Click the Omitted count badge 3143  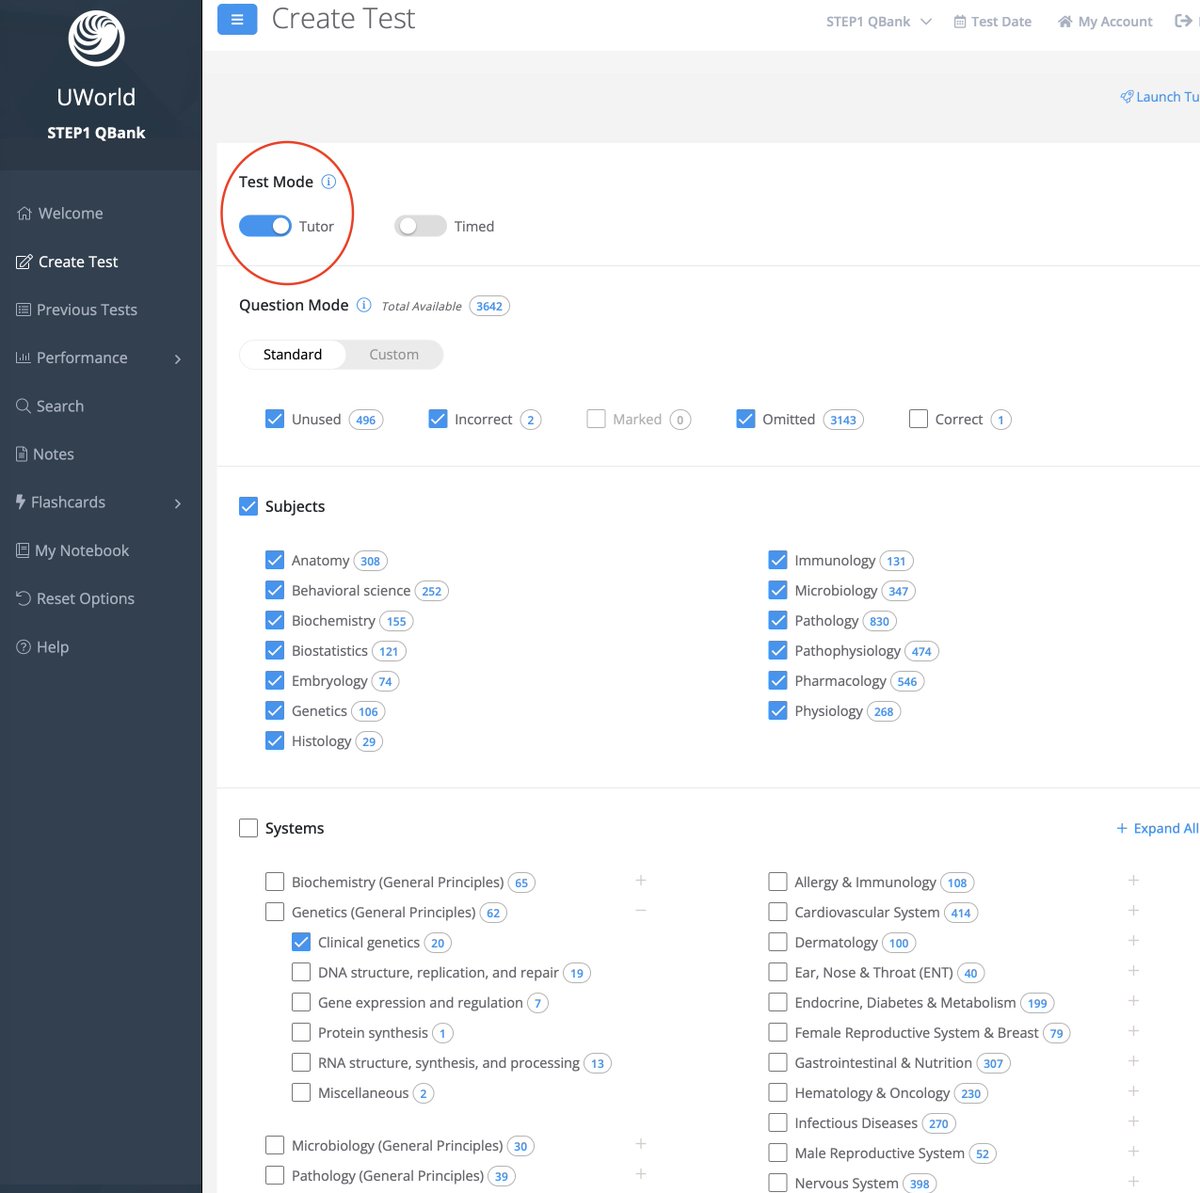[843, 419]
